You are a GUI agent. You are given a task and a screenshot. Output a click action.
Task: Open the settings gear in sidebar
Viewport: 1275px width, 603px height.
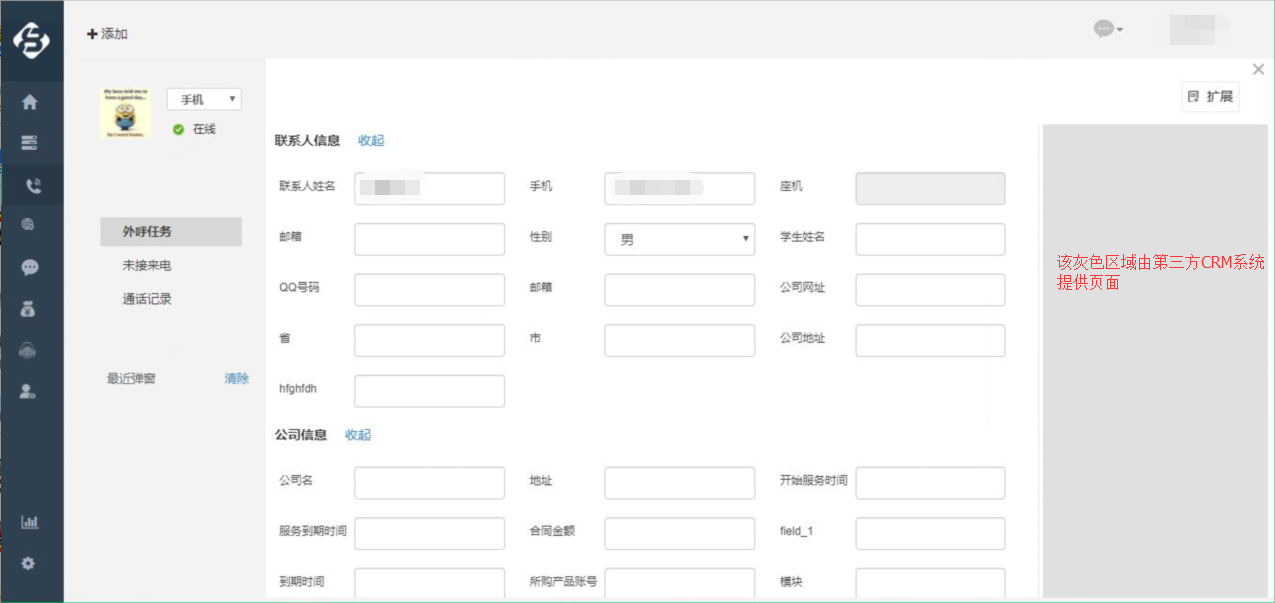pyautogui.click(x=29, y=563)
